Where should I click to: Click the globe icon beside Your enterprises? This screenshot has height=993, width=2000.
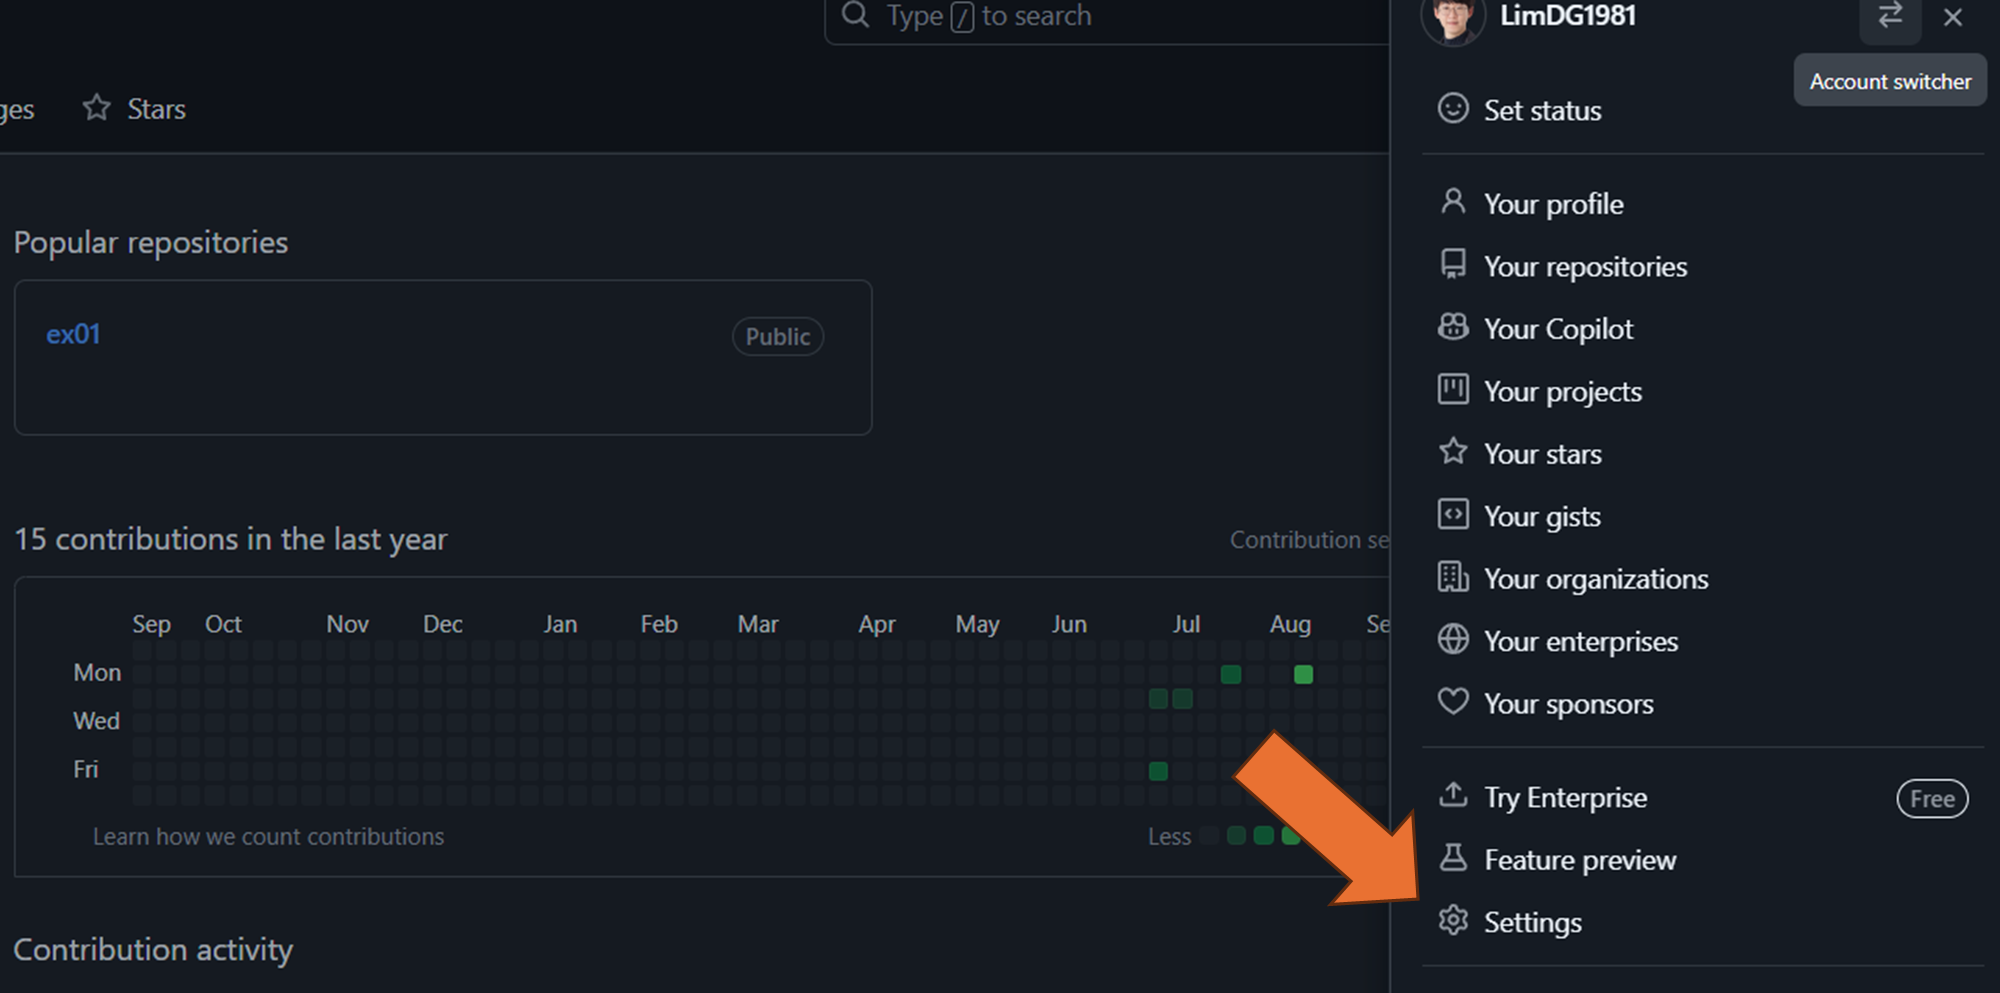point(1453,639)
